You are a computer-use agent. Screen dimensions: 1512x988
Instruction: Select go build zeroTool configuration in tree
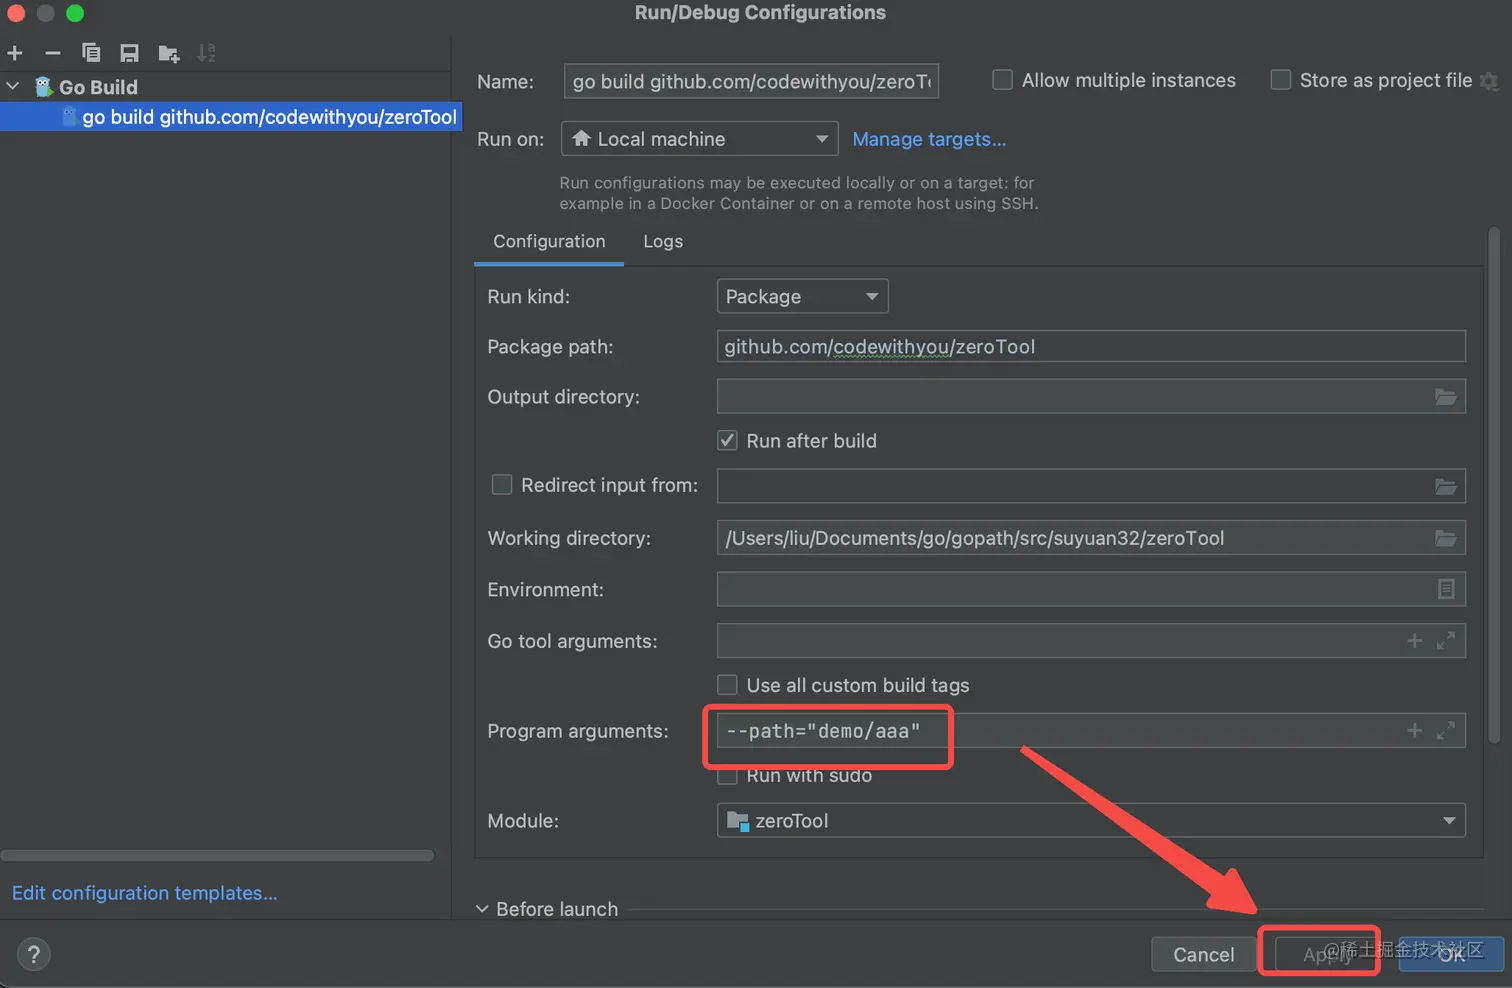pyautogui.click(x=229, y=117)
